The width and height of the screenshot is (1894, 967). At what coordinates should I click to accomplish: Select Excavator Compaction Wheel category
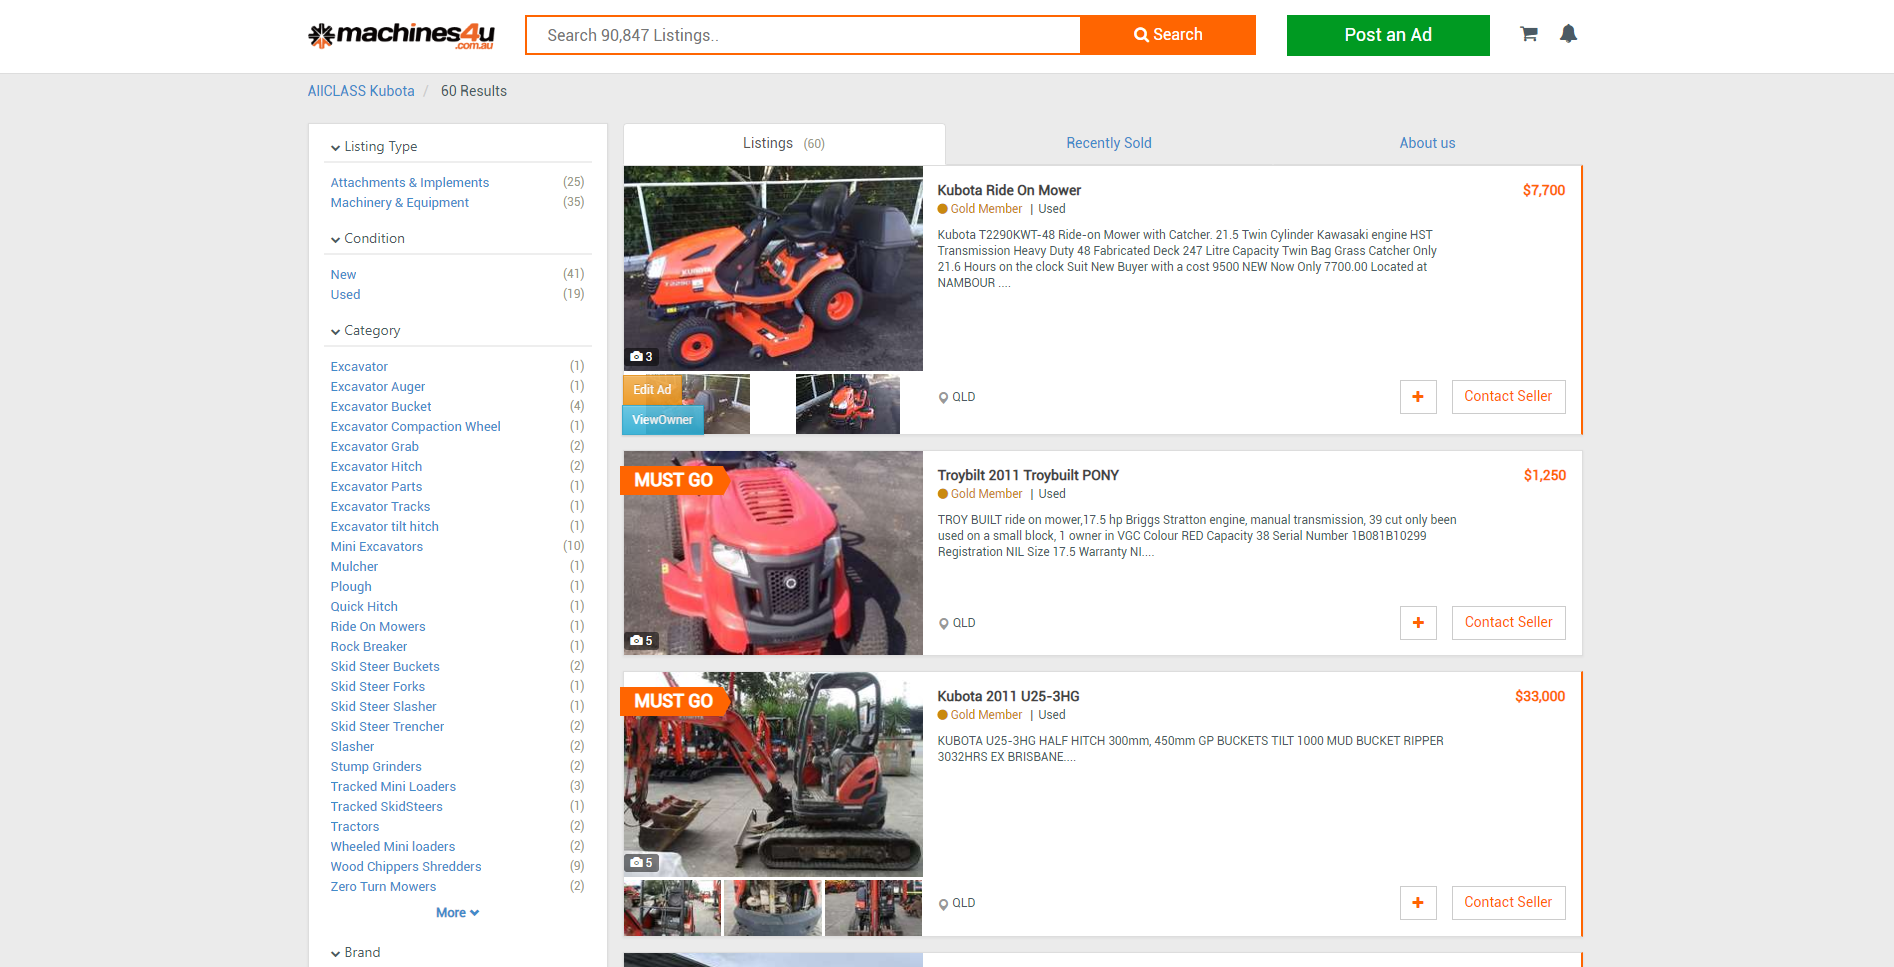[x=415, y=427]
